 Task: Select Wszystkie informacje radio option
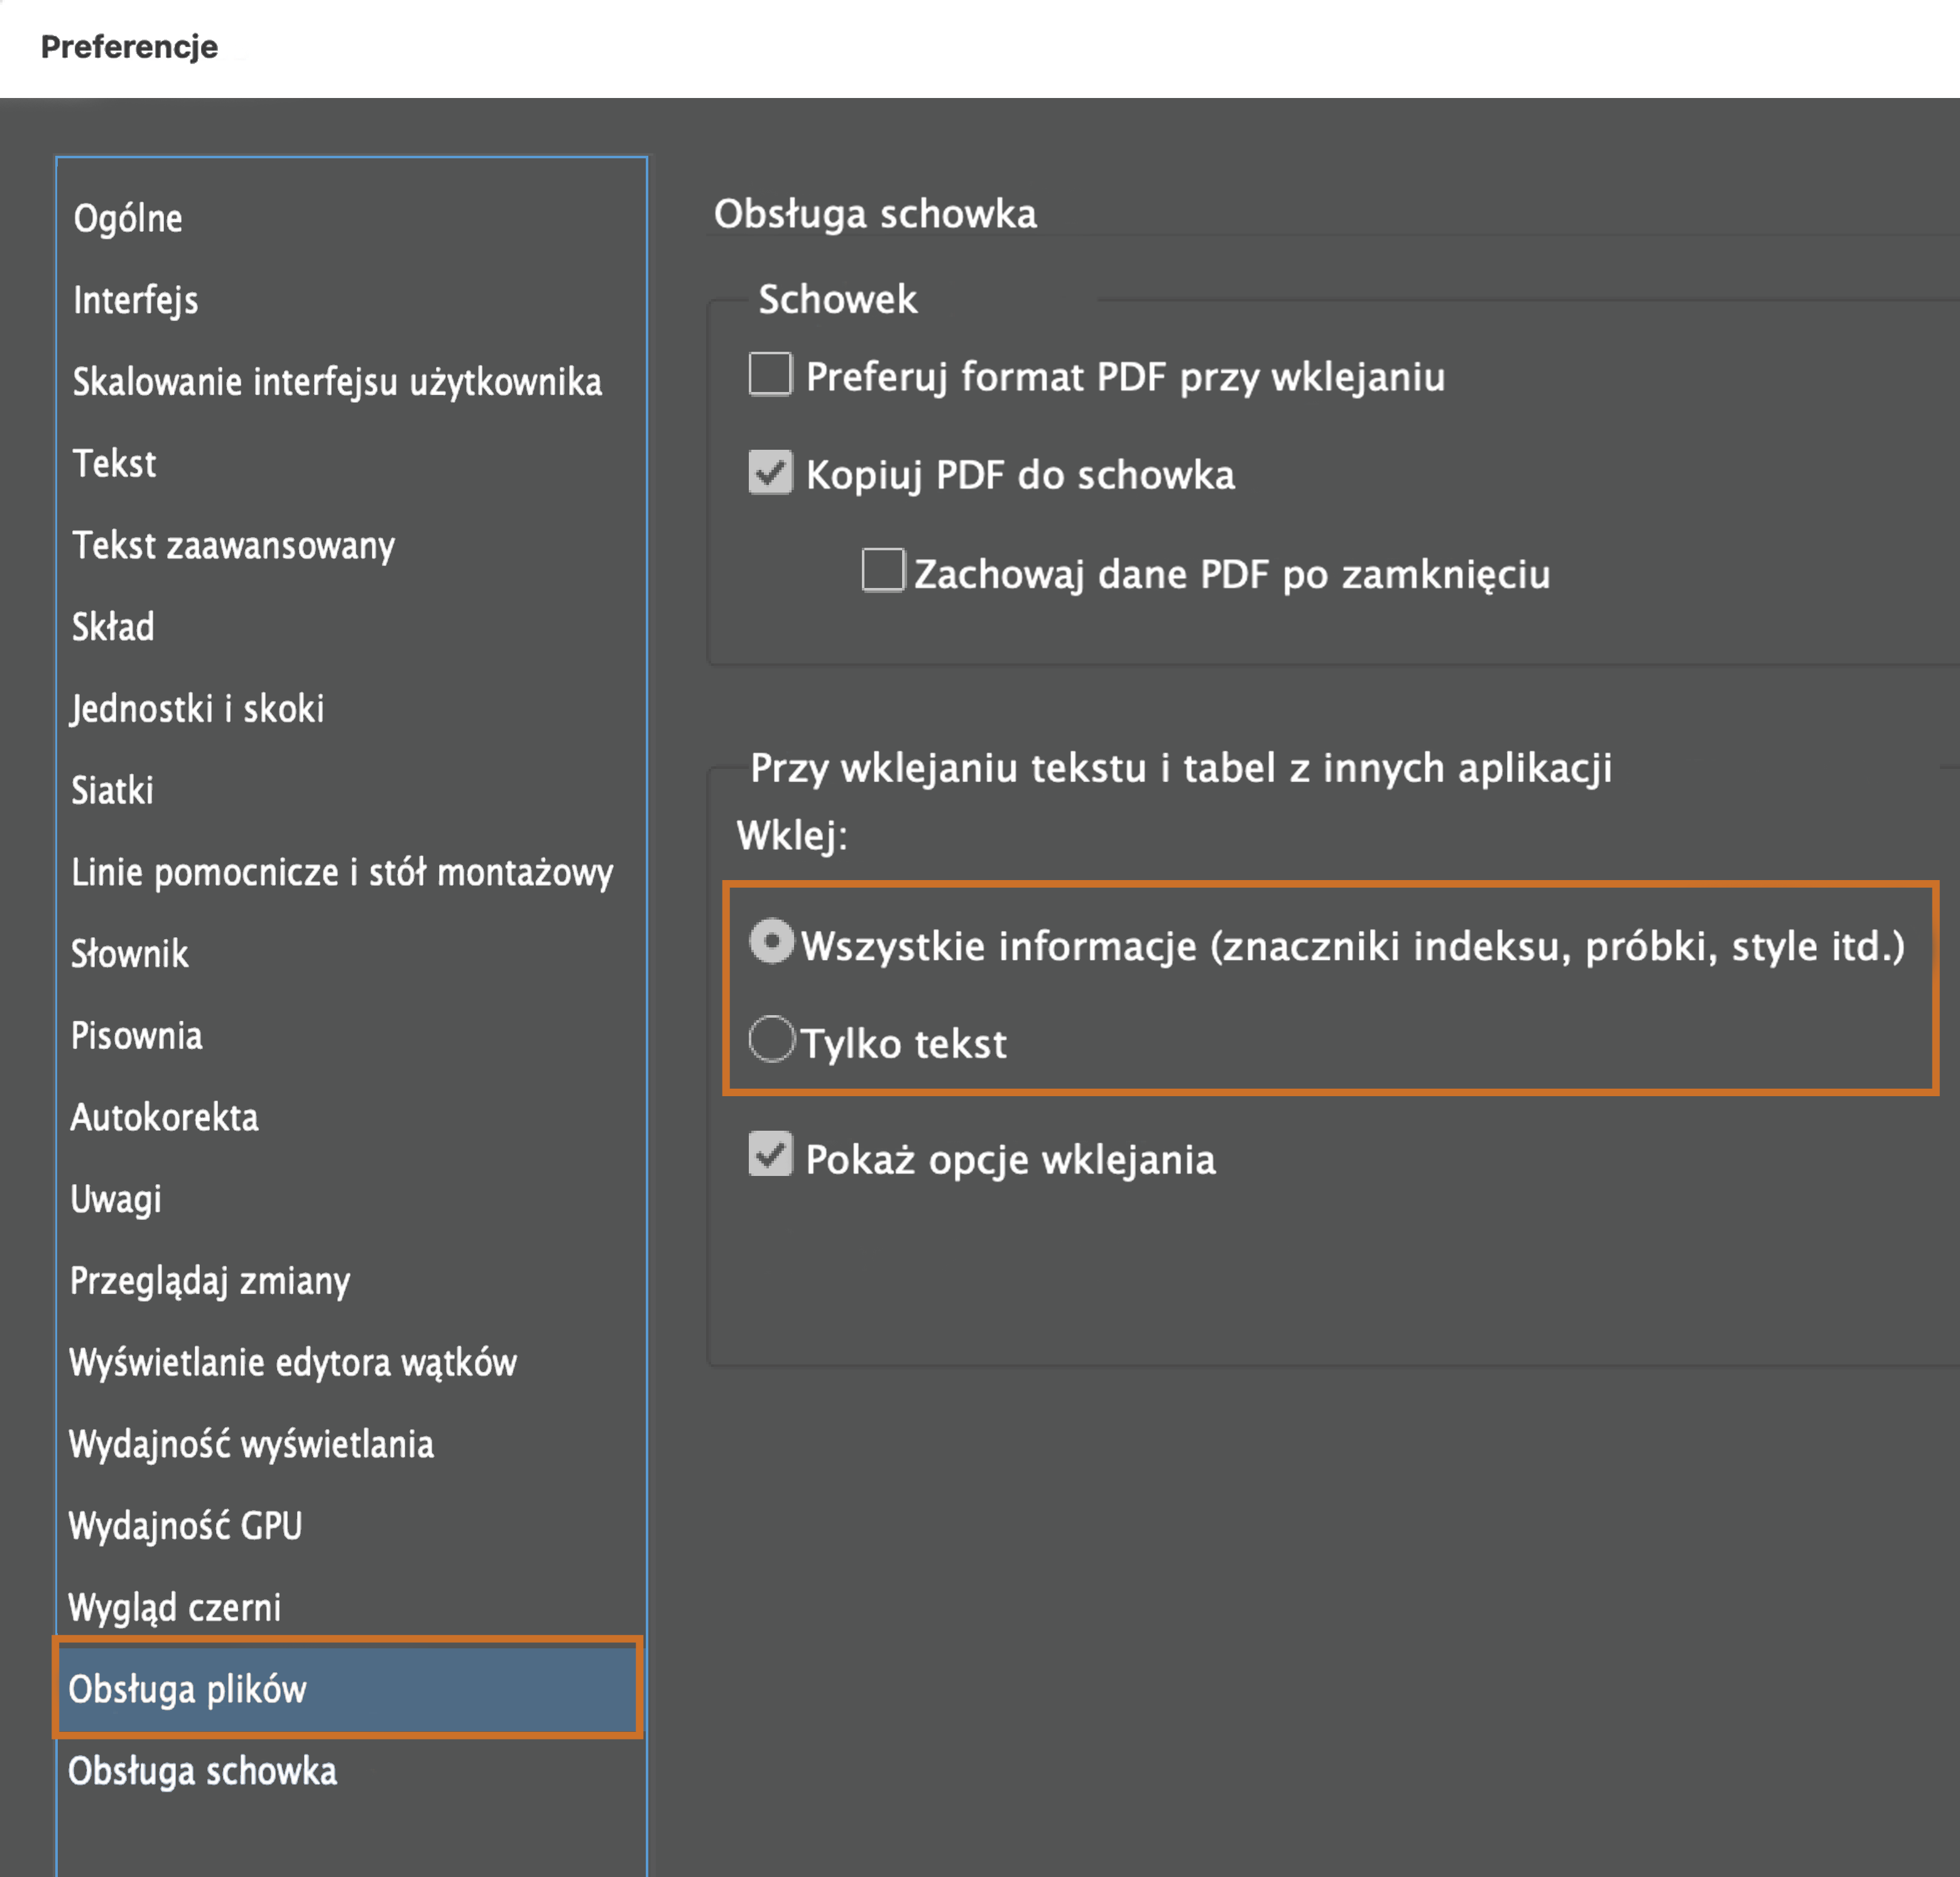[x=771, y=941]
